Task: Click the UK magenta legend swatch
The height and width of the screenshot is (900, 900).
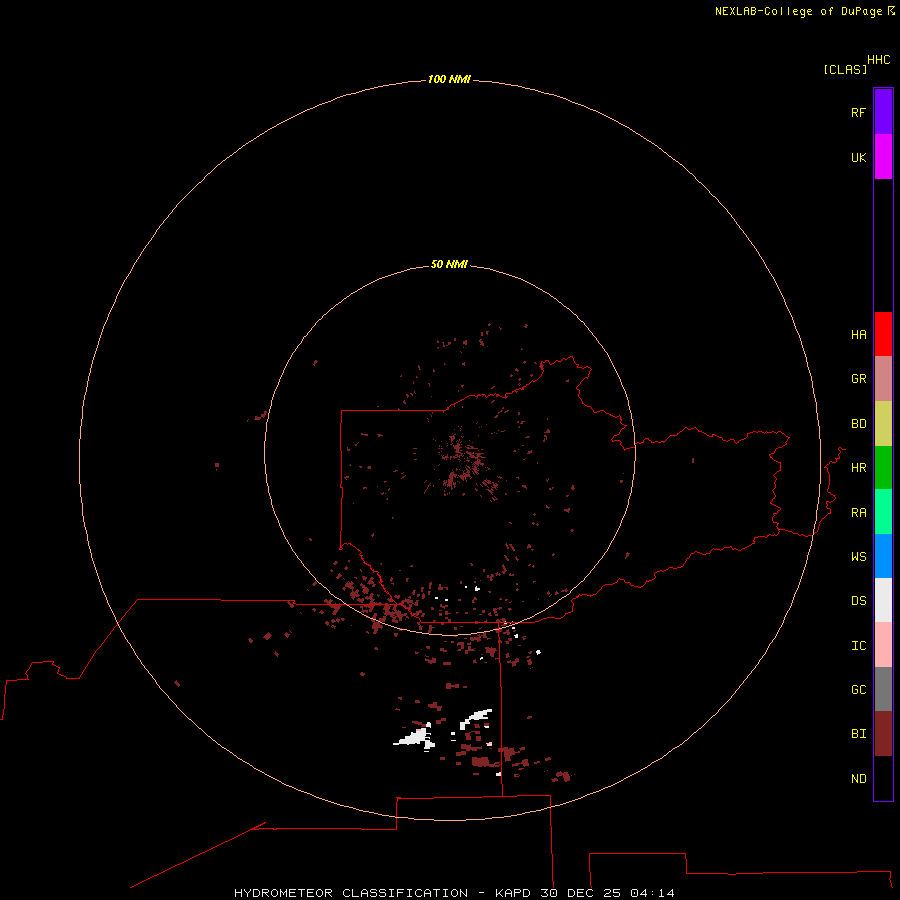Action: point(883,157)
